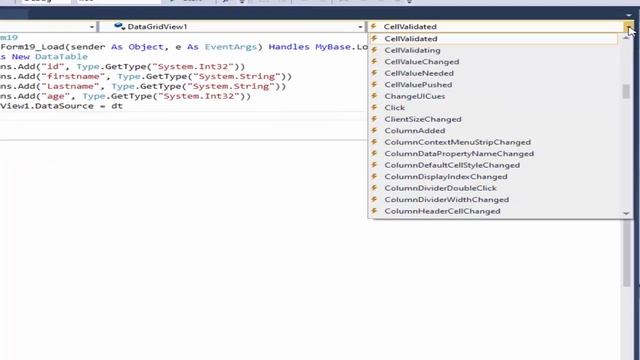The image size is (640, 360).
Task: Click the DataTable type keyword
Action: (61, 57)
